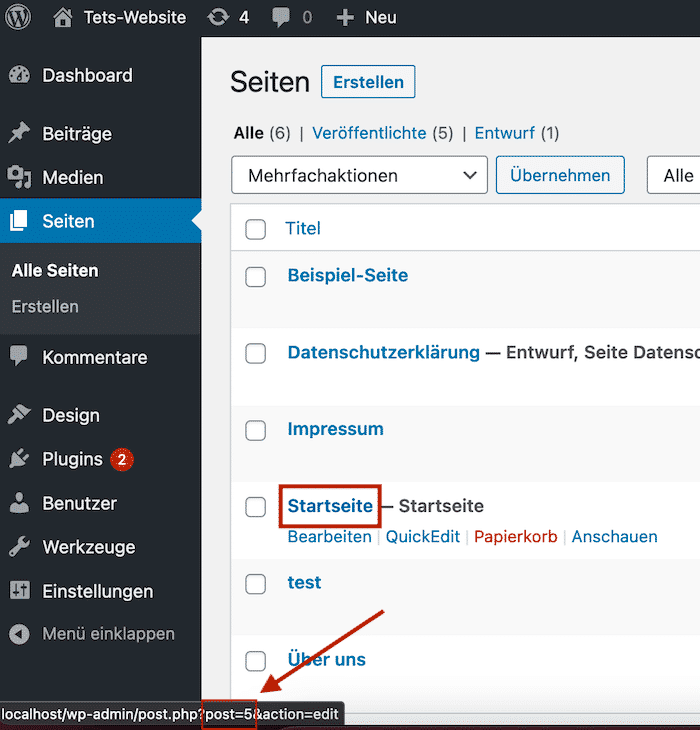This screenshot has height=730, width=700.
Task: Click Anschauen under Startseite
Action: coord(614,536)
